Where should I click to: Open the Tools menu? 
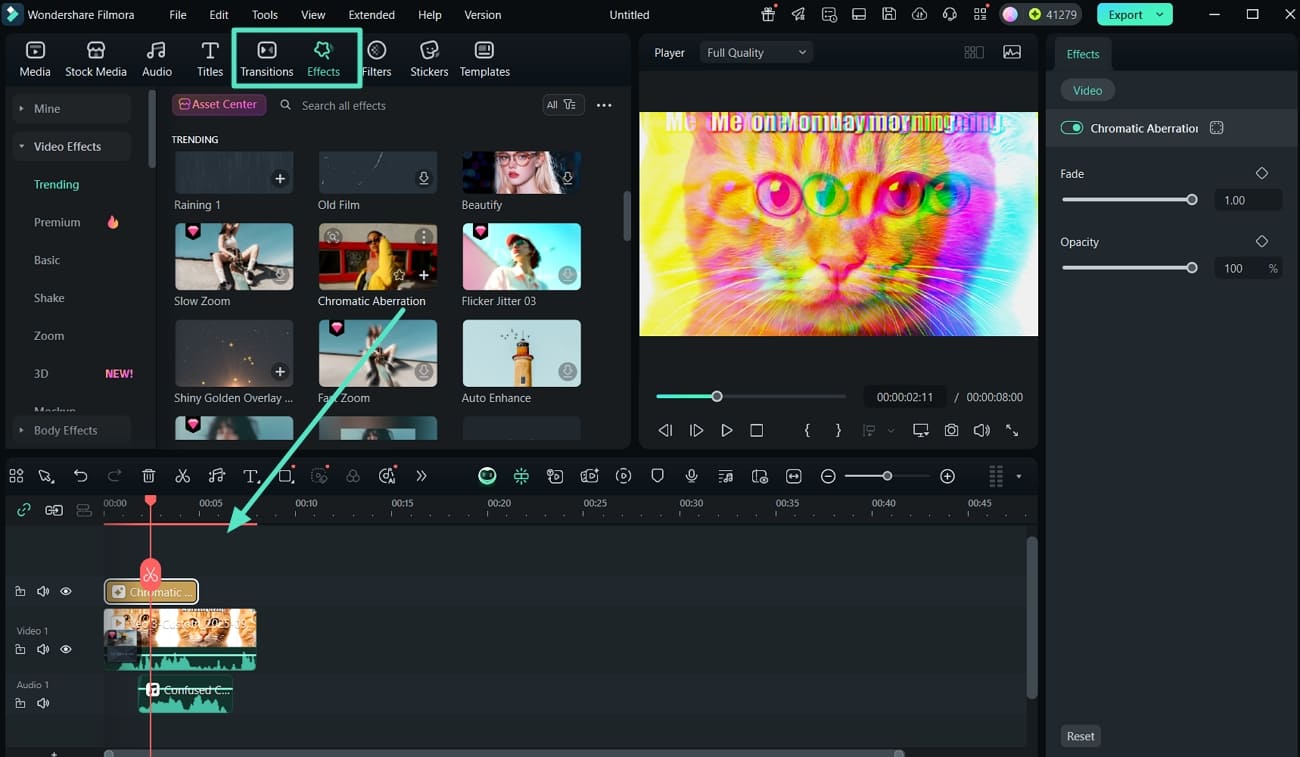tap(265, 15)
